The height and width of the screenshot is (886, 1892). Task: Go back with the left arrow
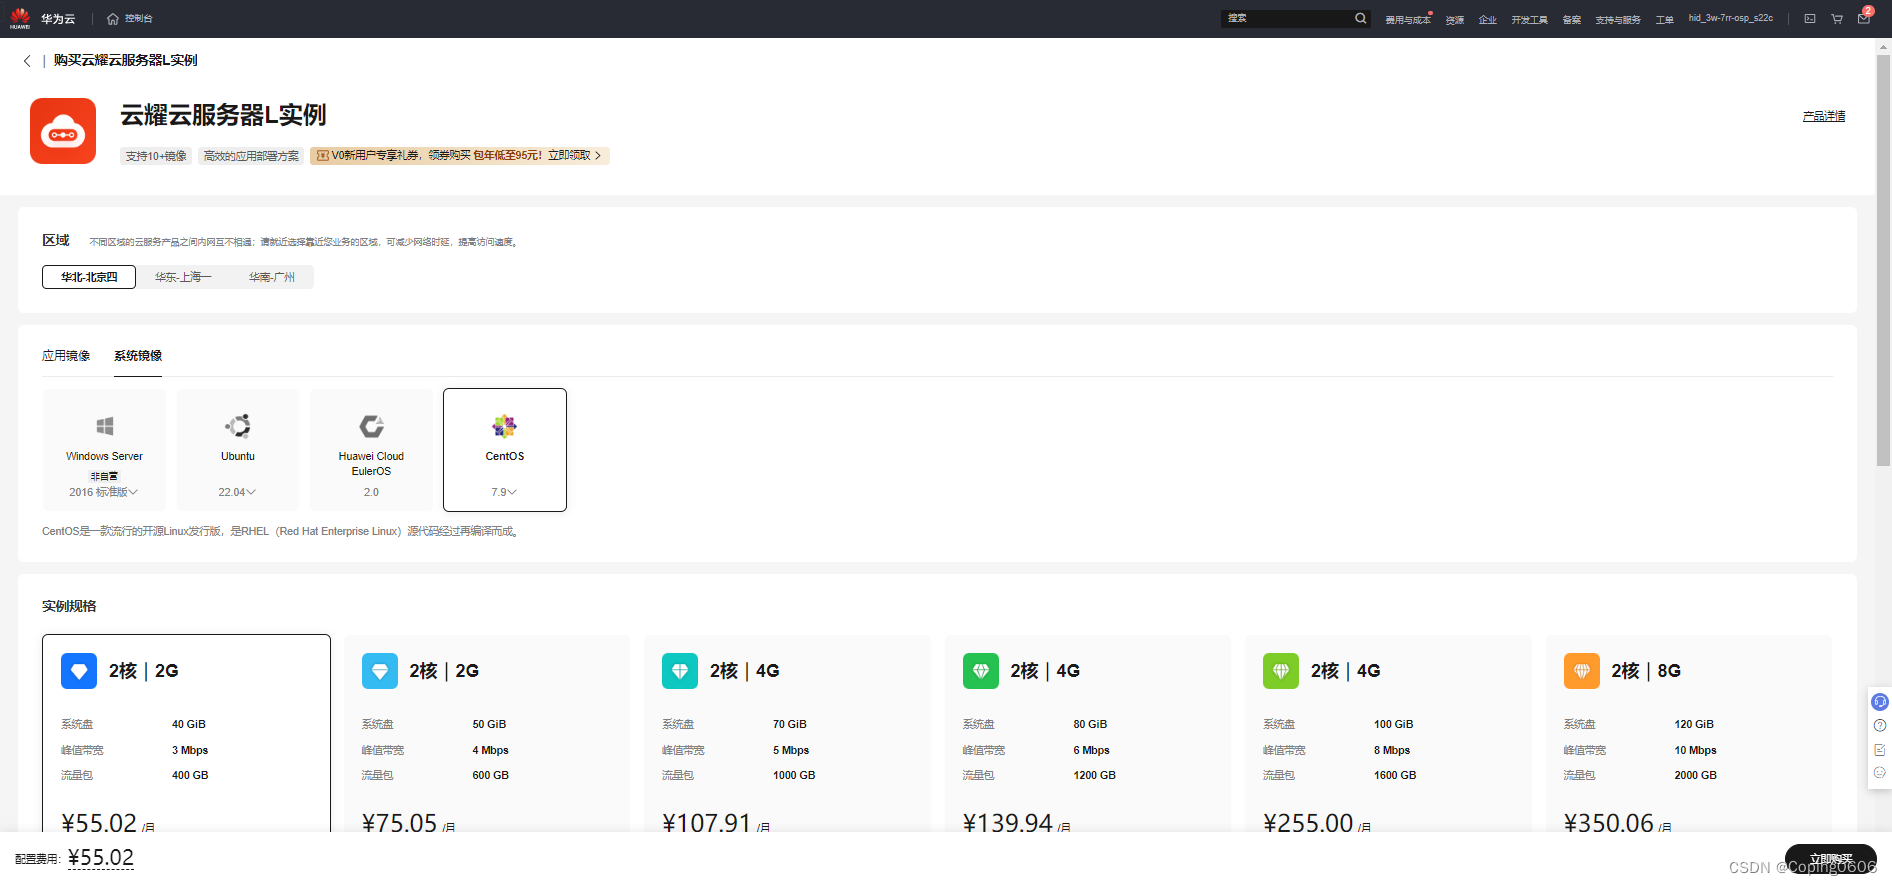point(27,61)
